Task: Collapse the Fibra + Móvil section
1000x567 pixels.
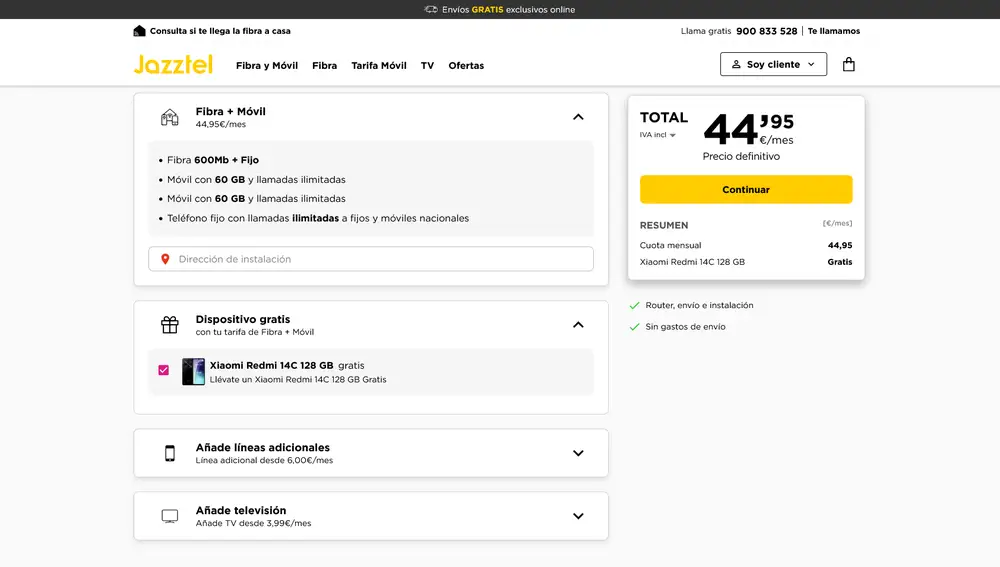Action: click(578, 117)
